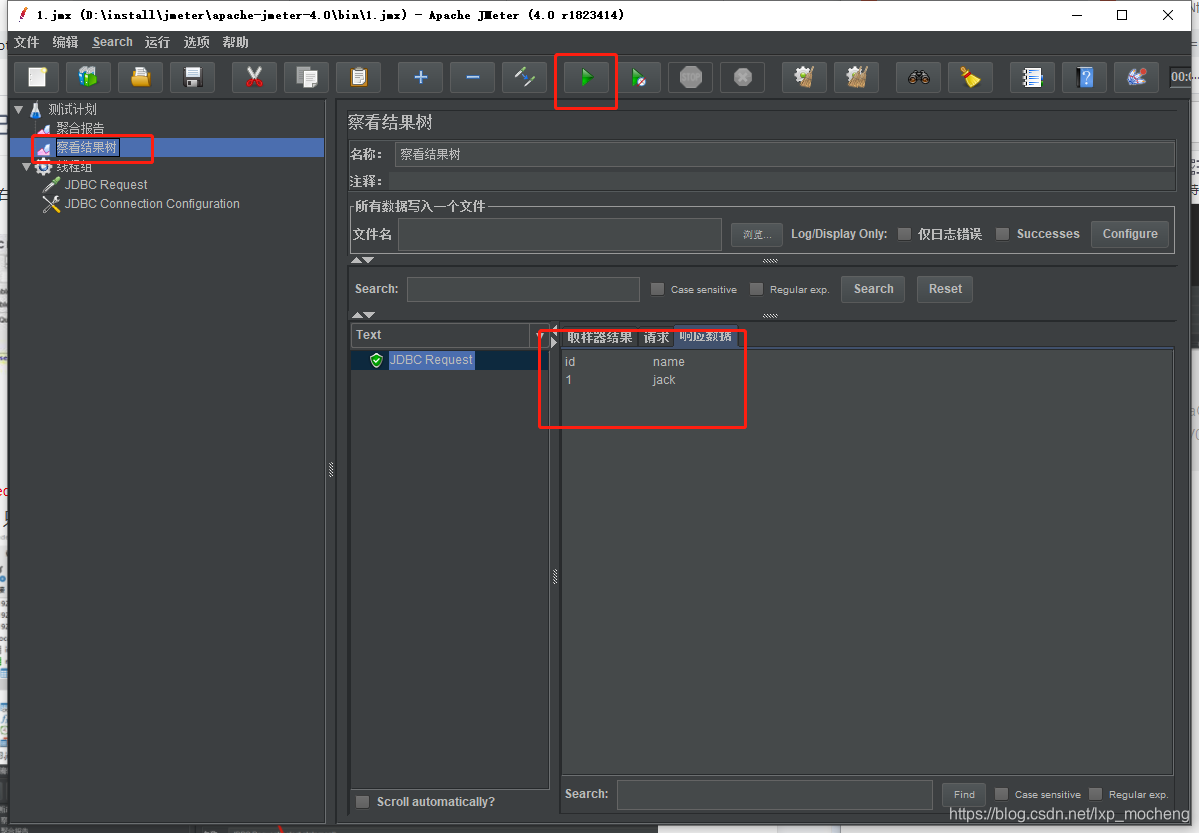Clear all results with double broom icon
The height and width of the screenshot is (833, 1199).
coord(856,77)
